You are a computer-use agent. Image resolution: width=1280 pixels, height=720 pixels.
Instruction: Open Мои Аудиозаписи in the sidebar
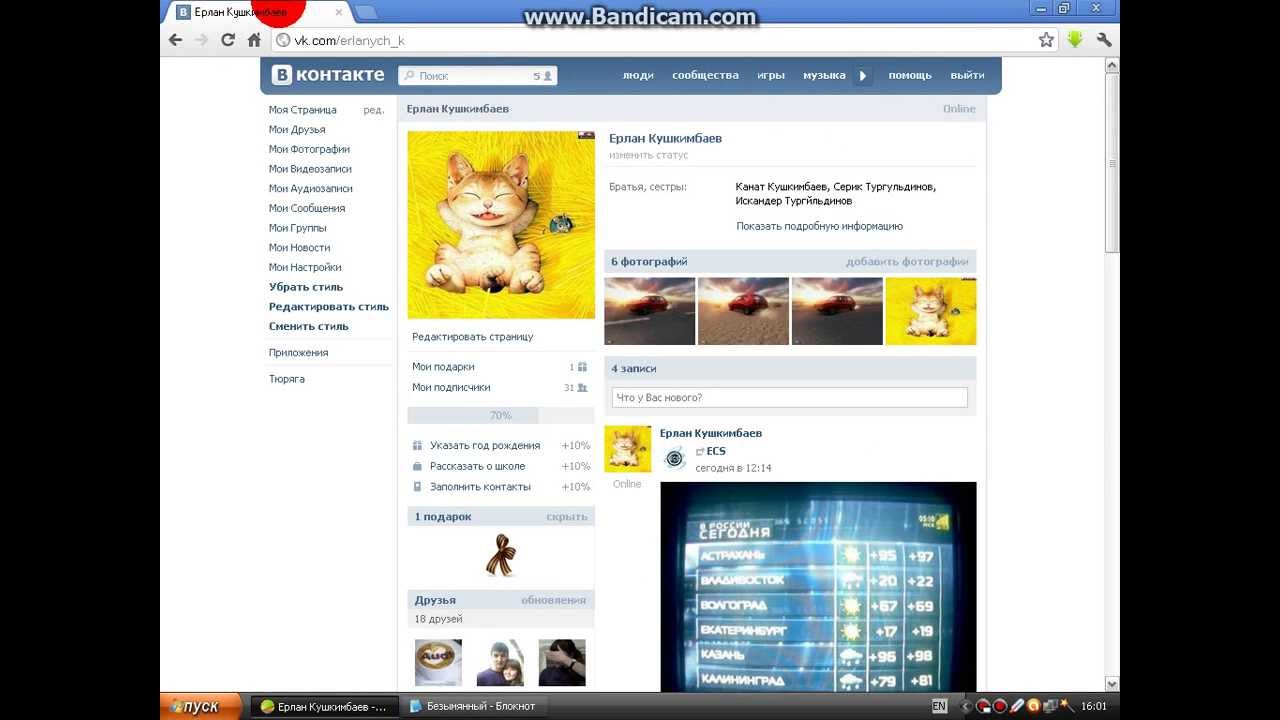(x=311, y=189)
